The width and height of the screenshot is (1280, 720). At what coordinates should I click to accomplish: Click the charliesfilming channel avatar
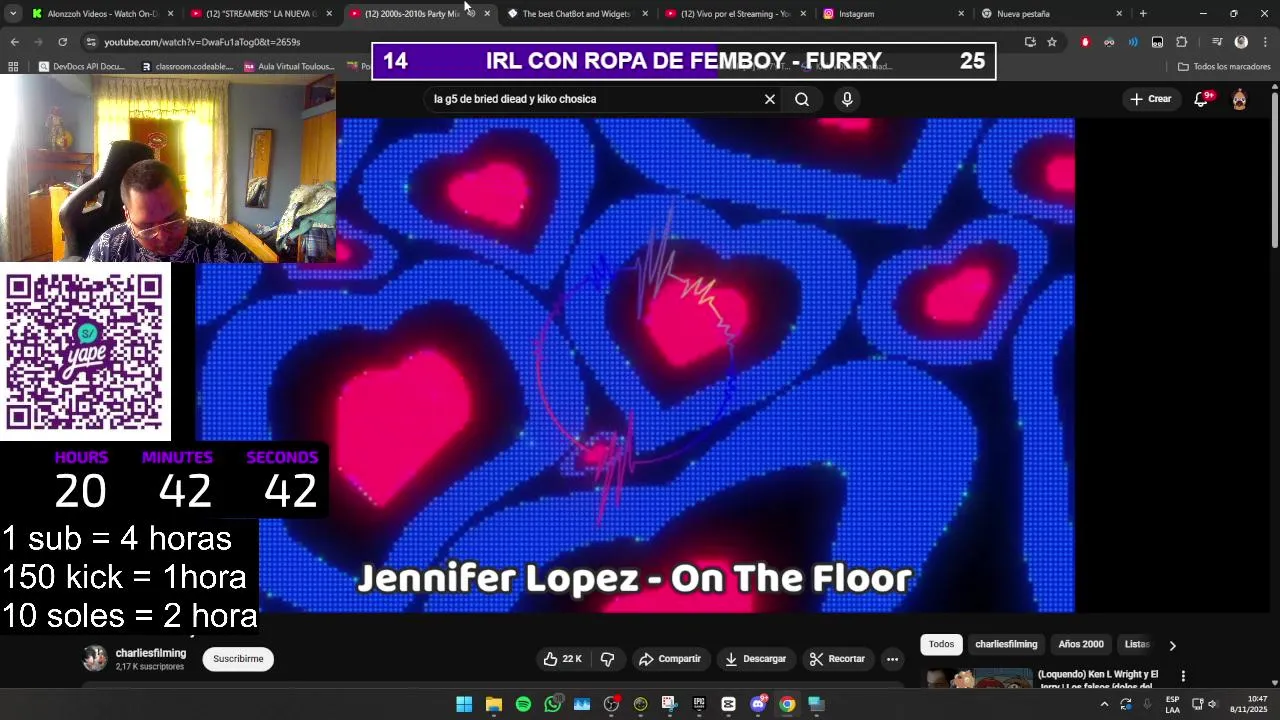click(95, 658)
